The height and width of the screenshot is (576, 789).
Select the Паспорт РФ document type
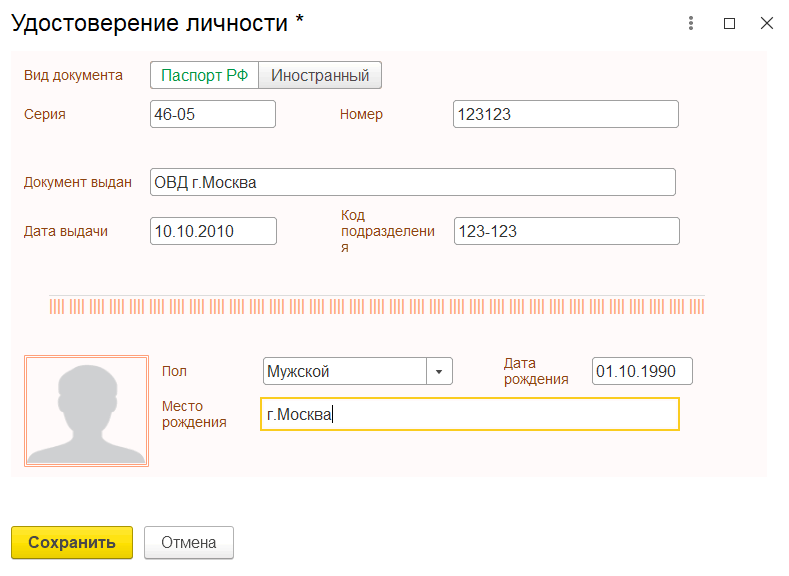(x=204, y=75)
